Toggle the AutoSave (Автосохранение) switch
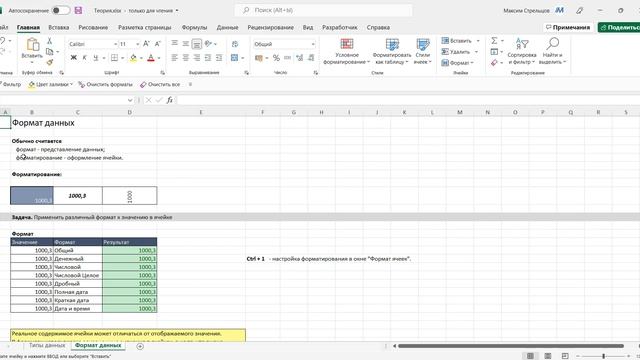The height and width of the screenshot is (360, 640). point(61,10)
